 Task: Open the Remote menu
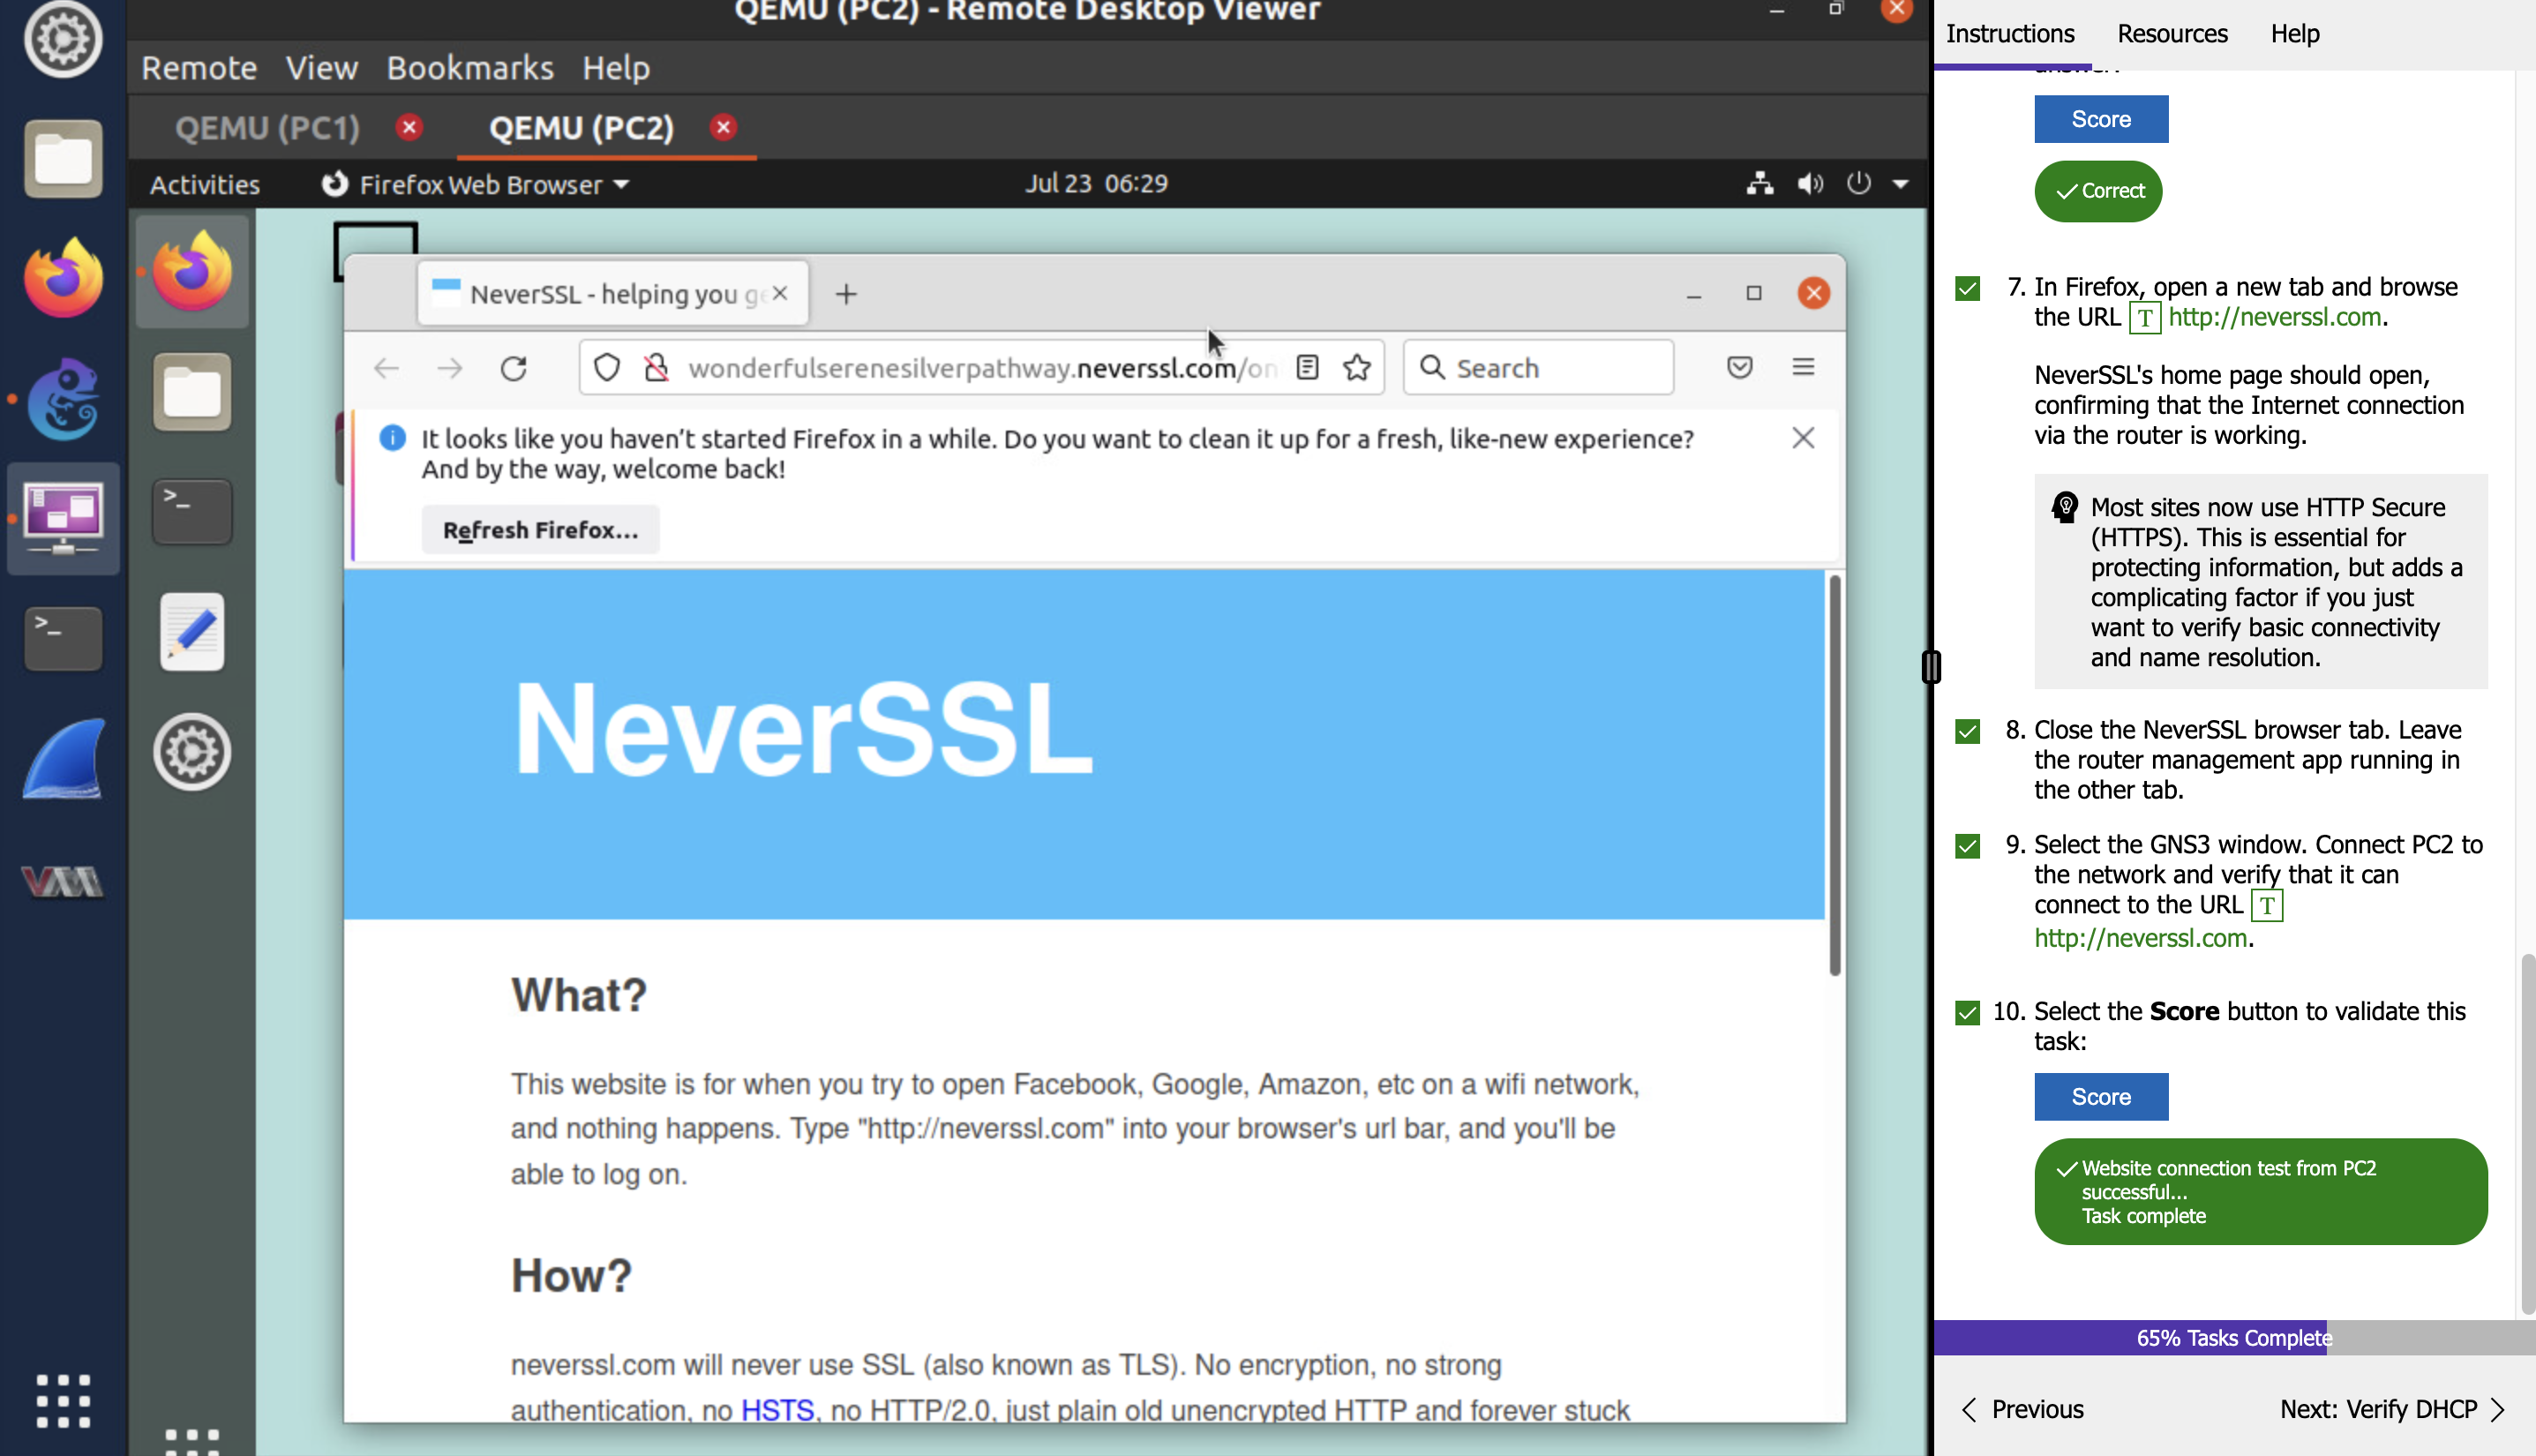(x=199, y=68)
